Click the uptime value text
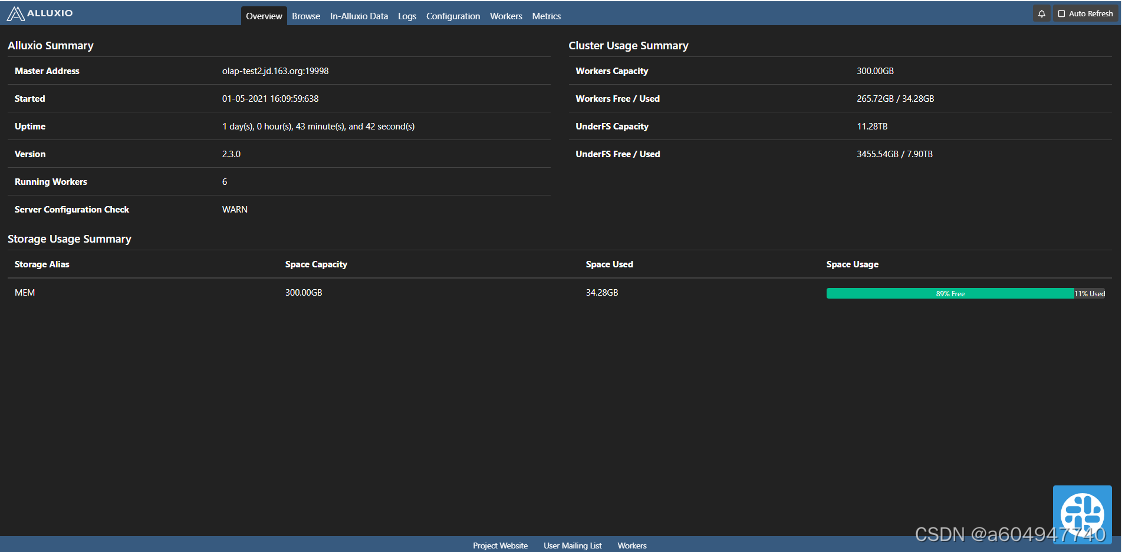The width and height of the screenshot is (1122, 552). point(318,127)
